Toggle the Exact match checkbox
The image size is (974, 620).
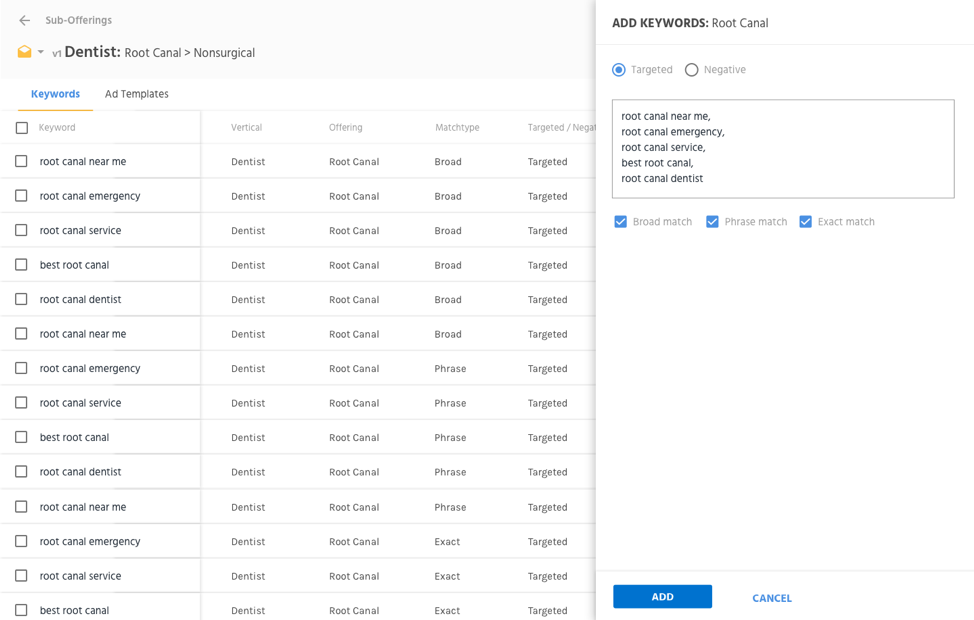tap(805, 222)
